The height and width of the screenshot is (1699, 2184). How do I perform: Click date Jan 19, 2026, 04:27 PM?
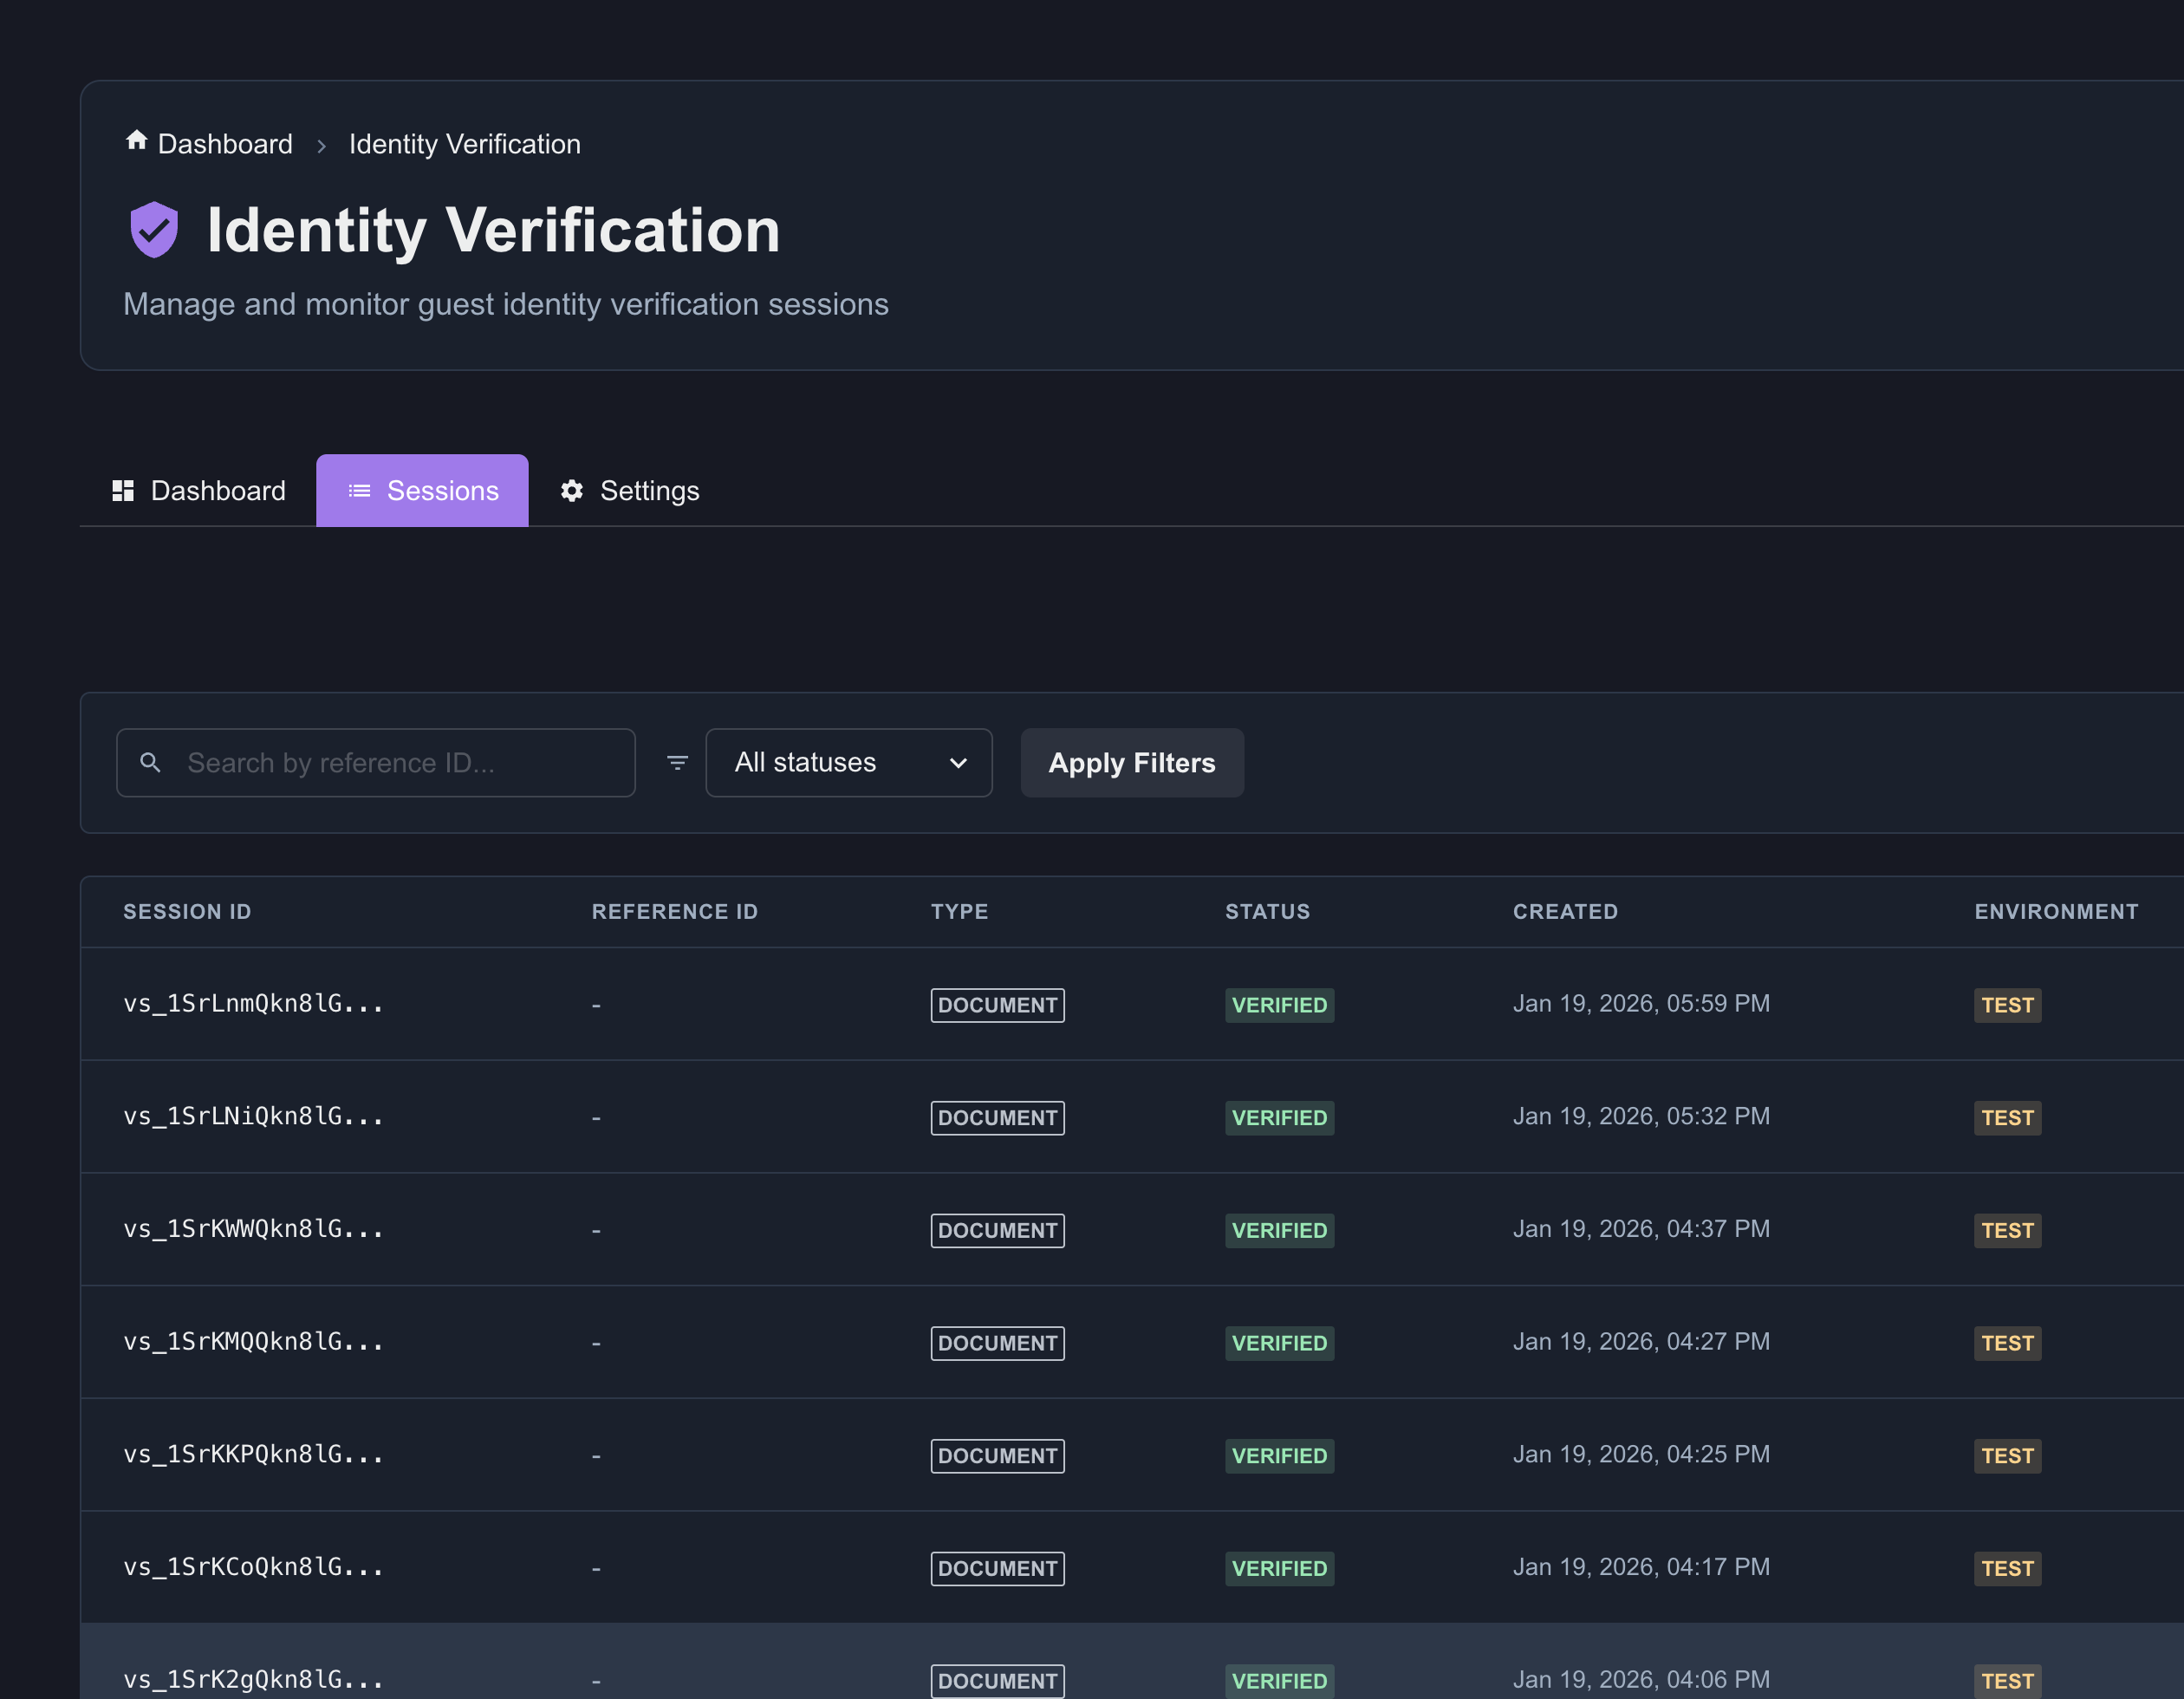(1641, 1342)
